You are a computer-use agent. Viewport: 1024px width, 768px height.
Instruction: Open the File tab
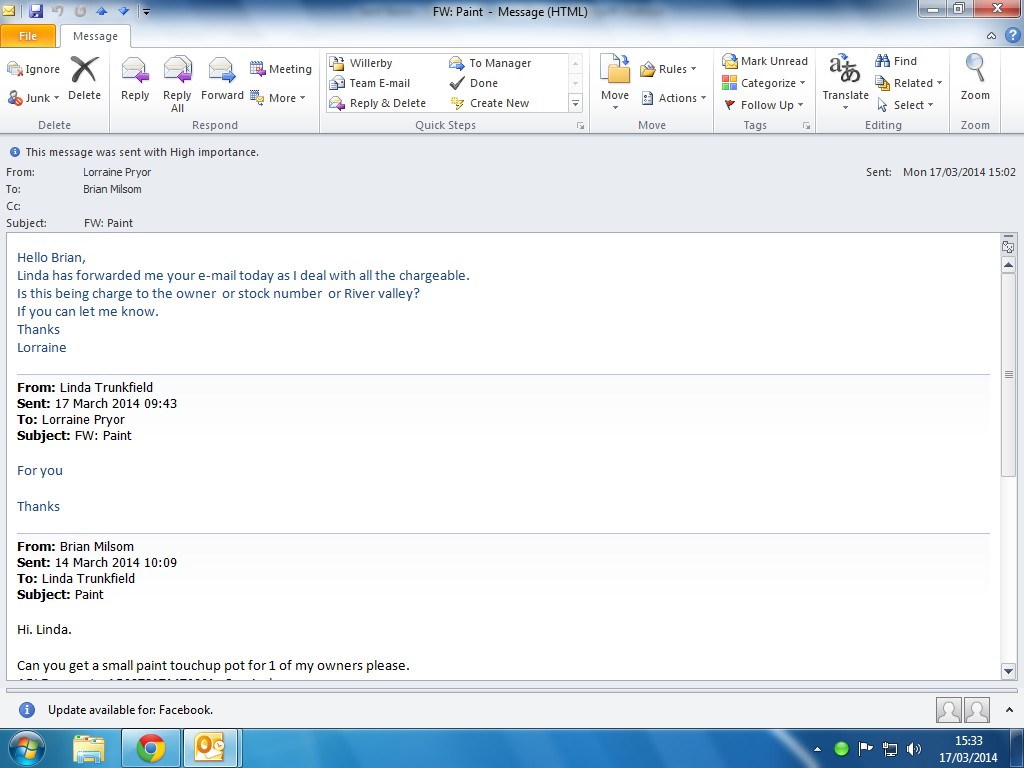click(28, 36)
